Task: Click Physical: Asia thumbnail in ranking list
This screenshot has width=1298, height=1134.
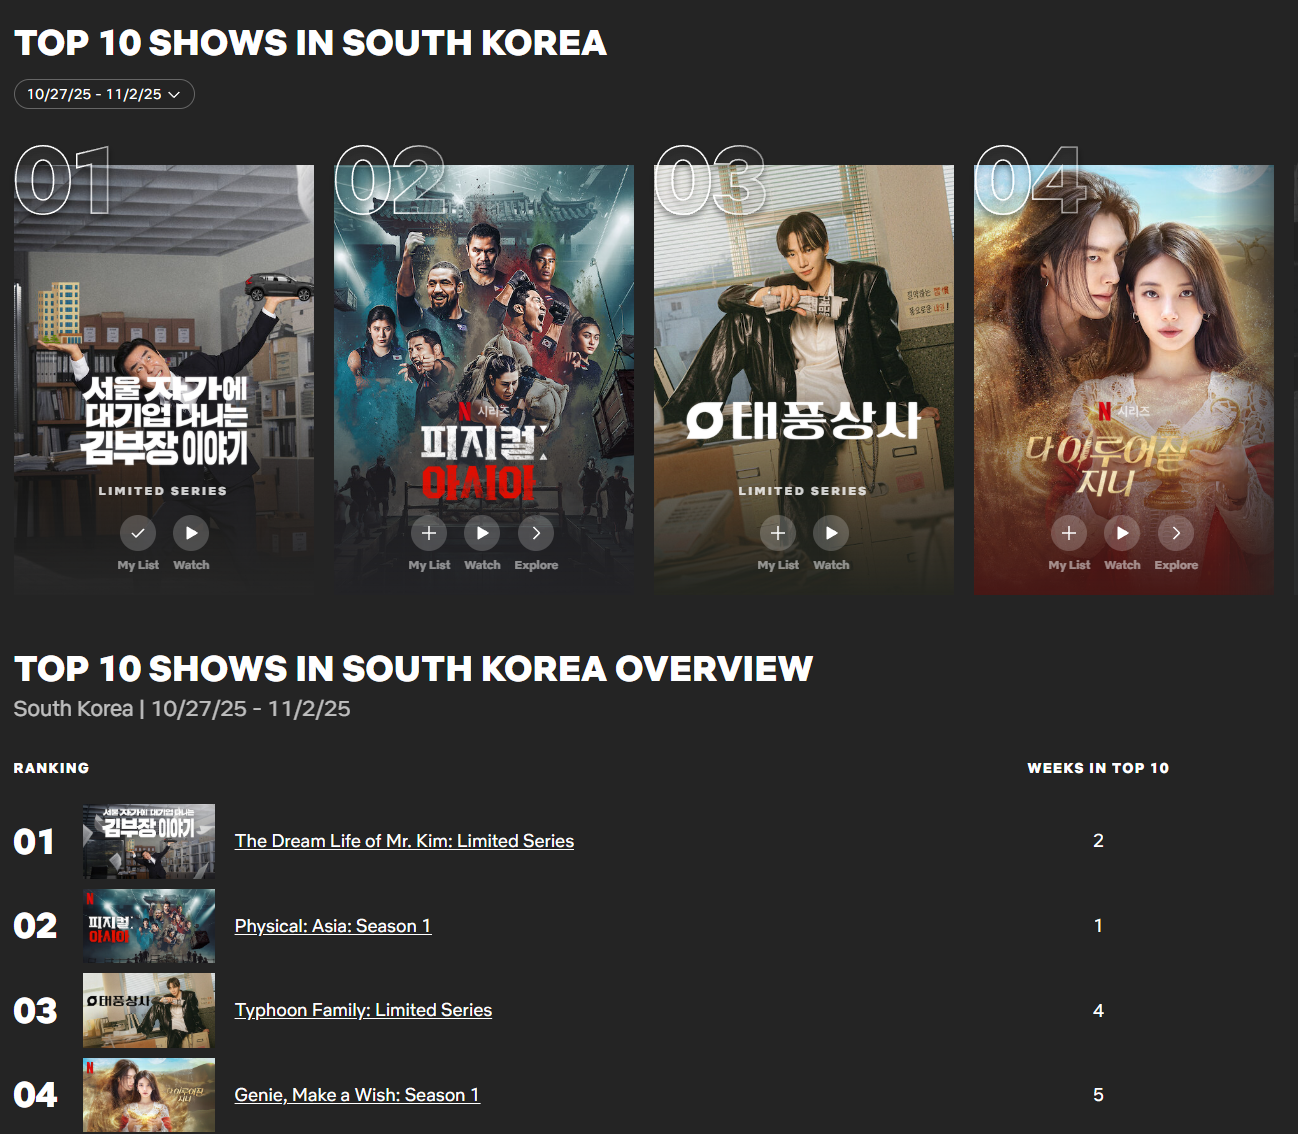Action: click(149, 926)
